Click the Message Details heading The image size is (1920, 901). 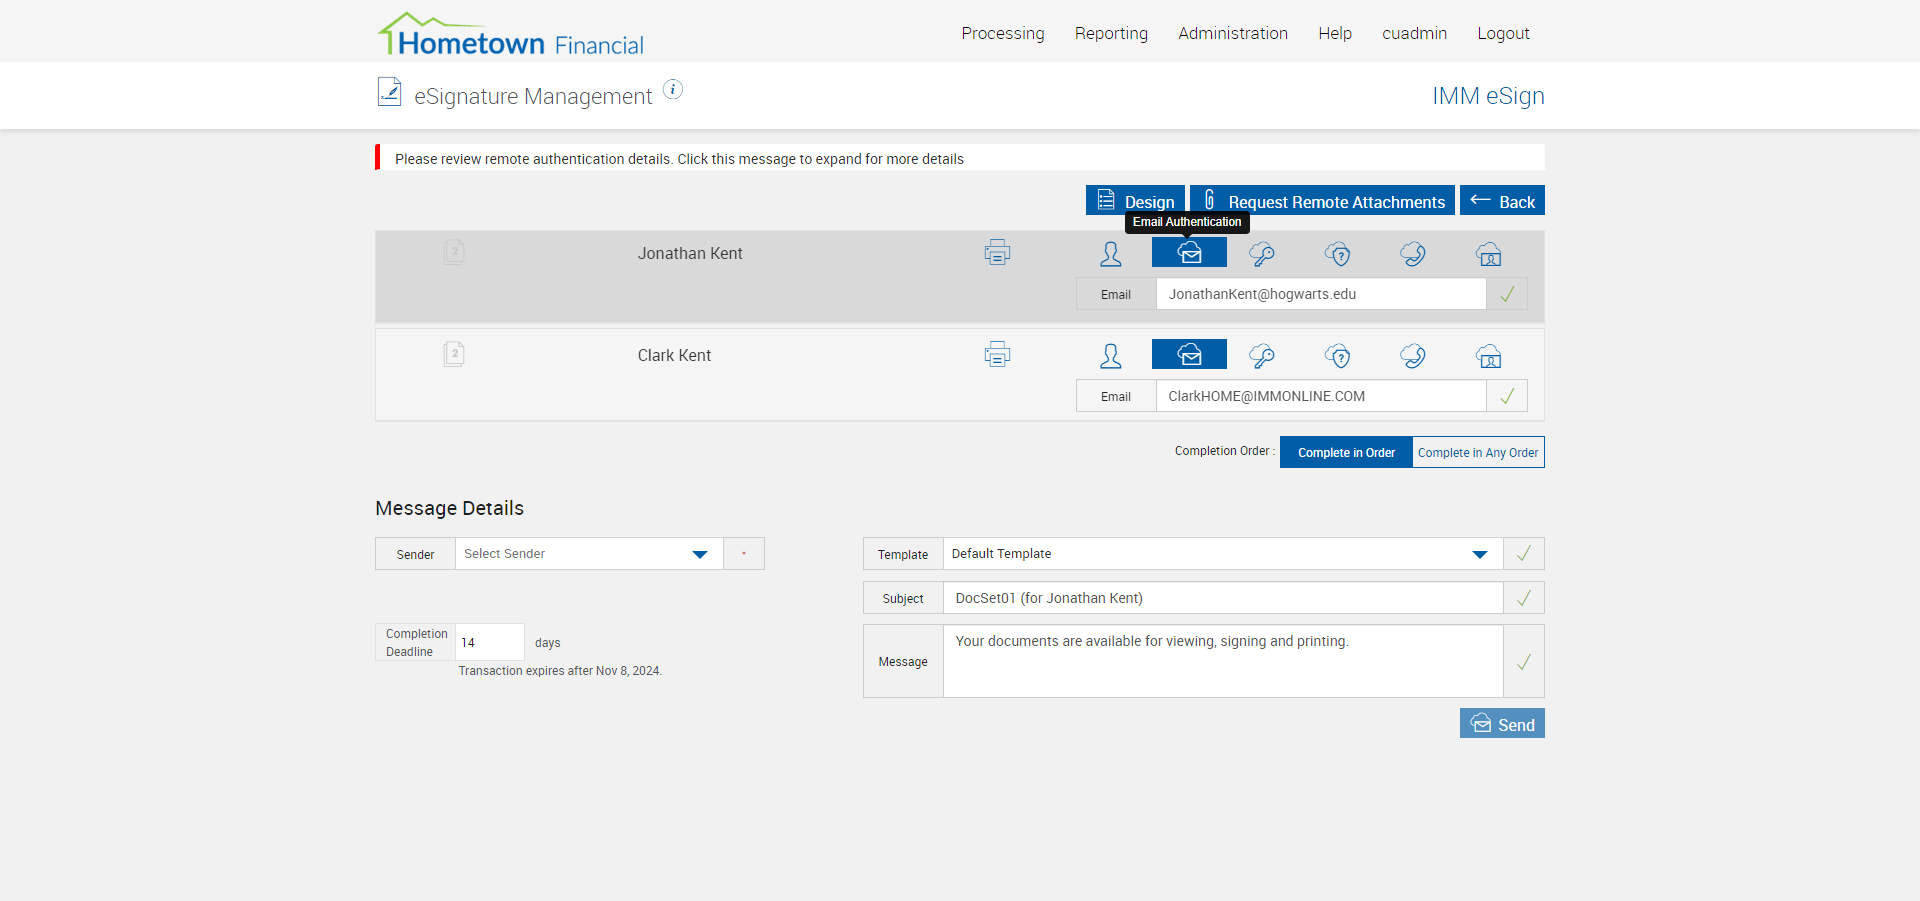[449, 508]
